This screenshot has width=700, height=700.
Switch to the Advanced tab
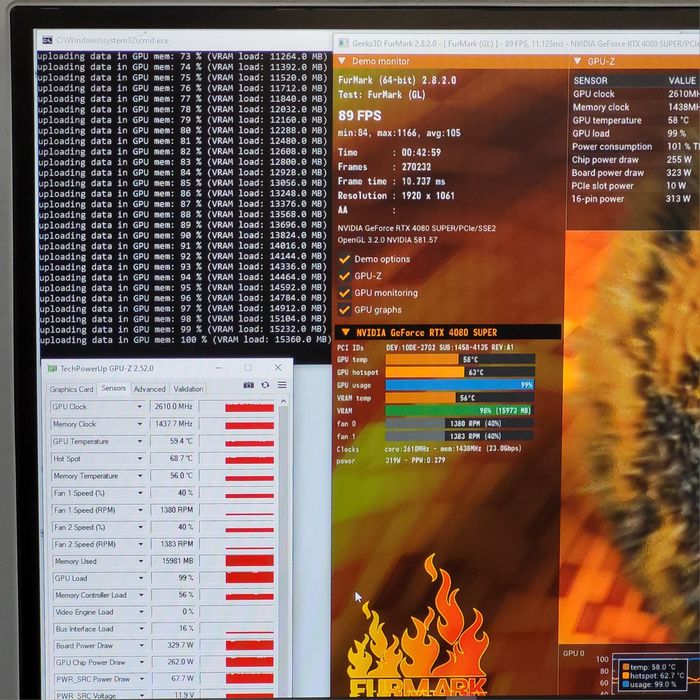click(150, 389)
